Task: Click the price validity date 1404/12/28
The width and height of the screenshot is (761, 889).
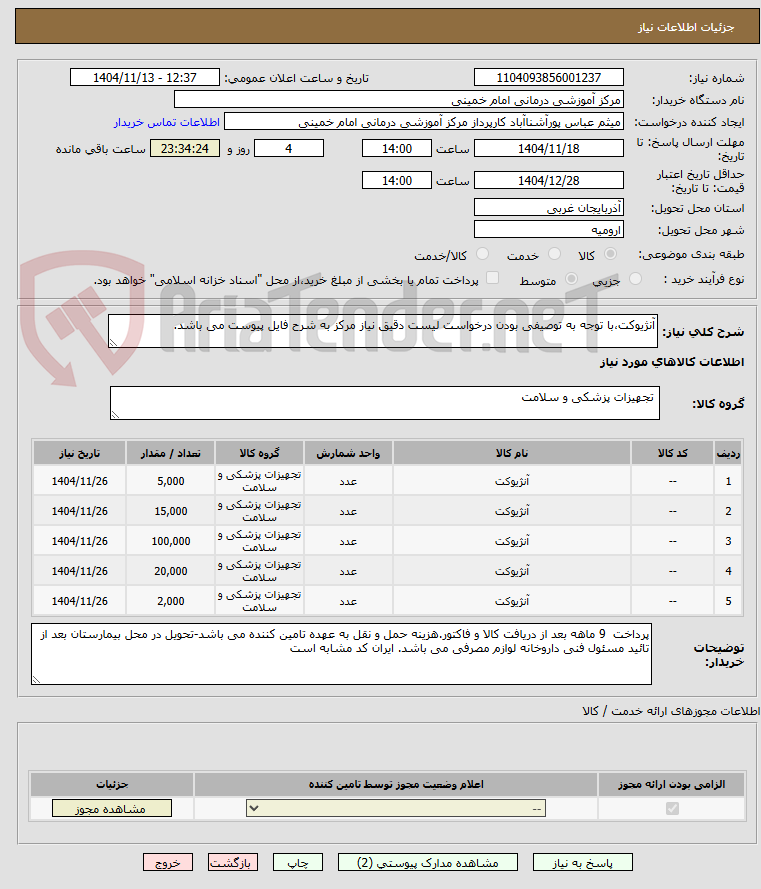Action: 548,180
